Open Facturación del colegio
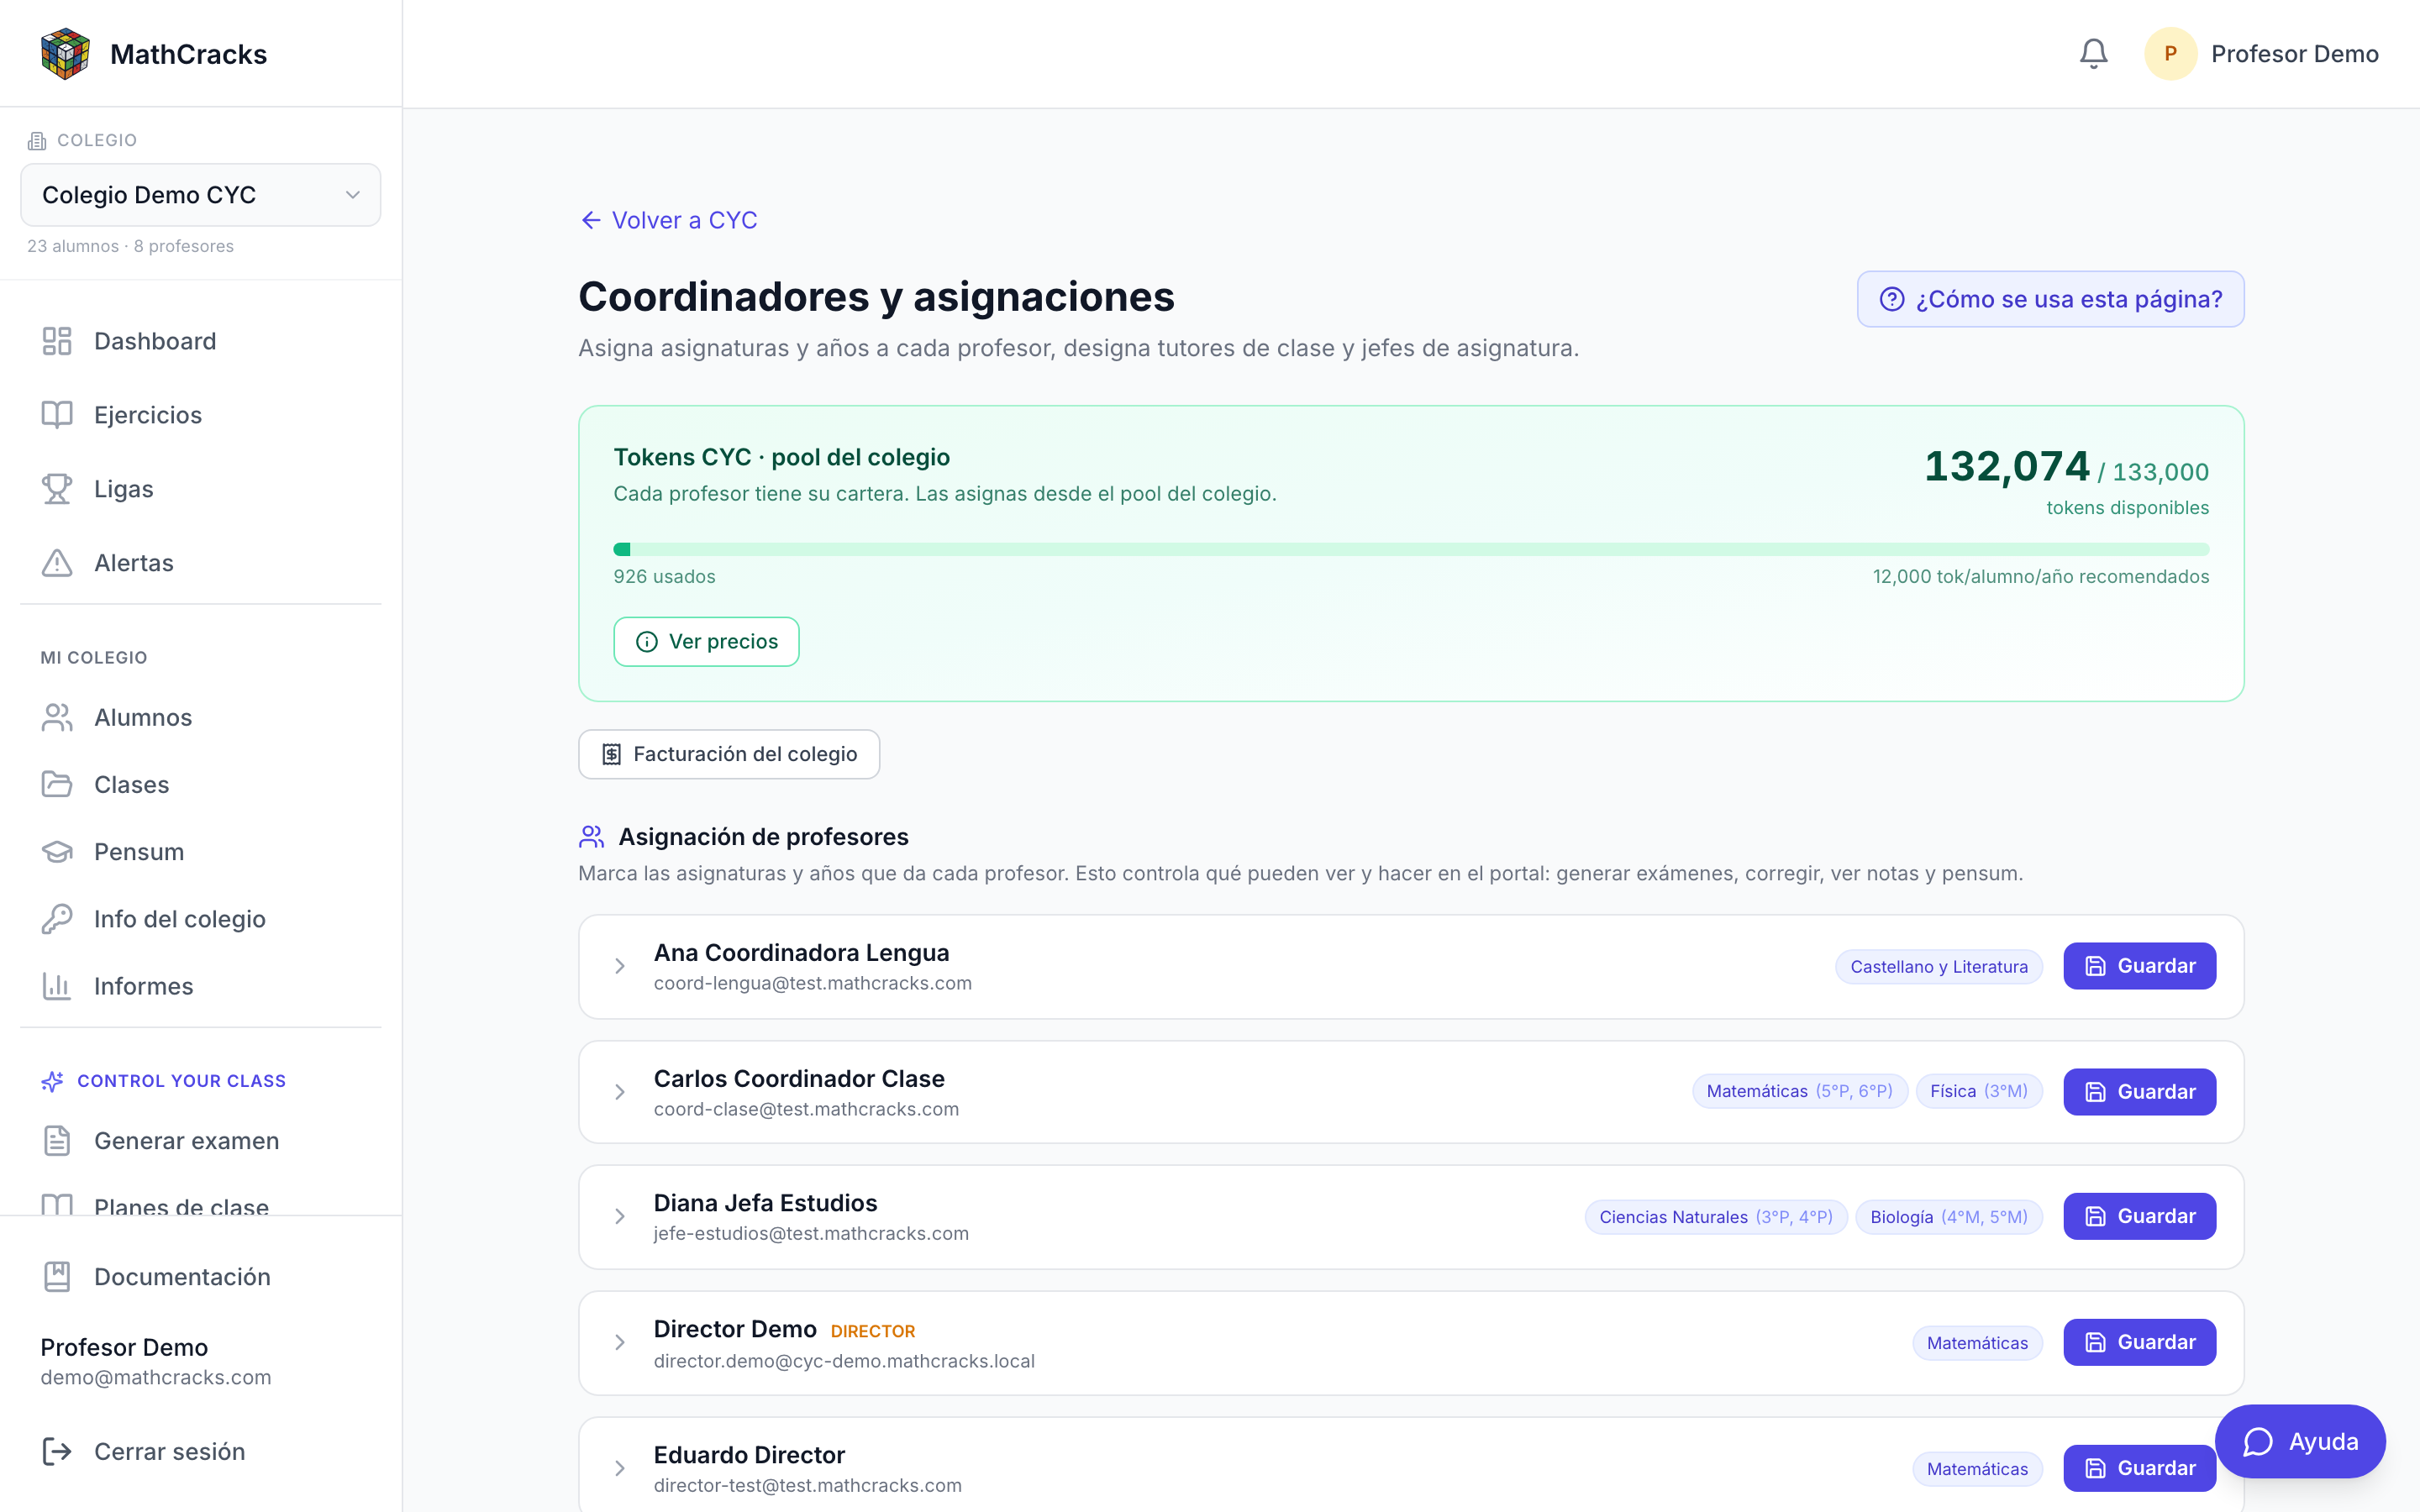 point(729,754)
